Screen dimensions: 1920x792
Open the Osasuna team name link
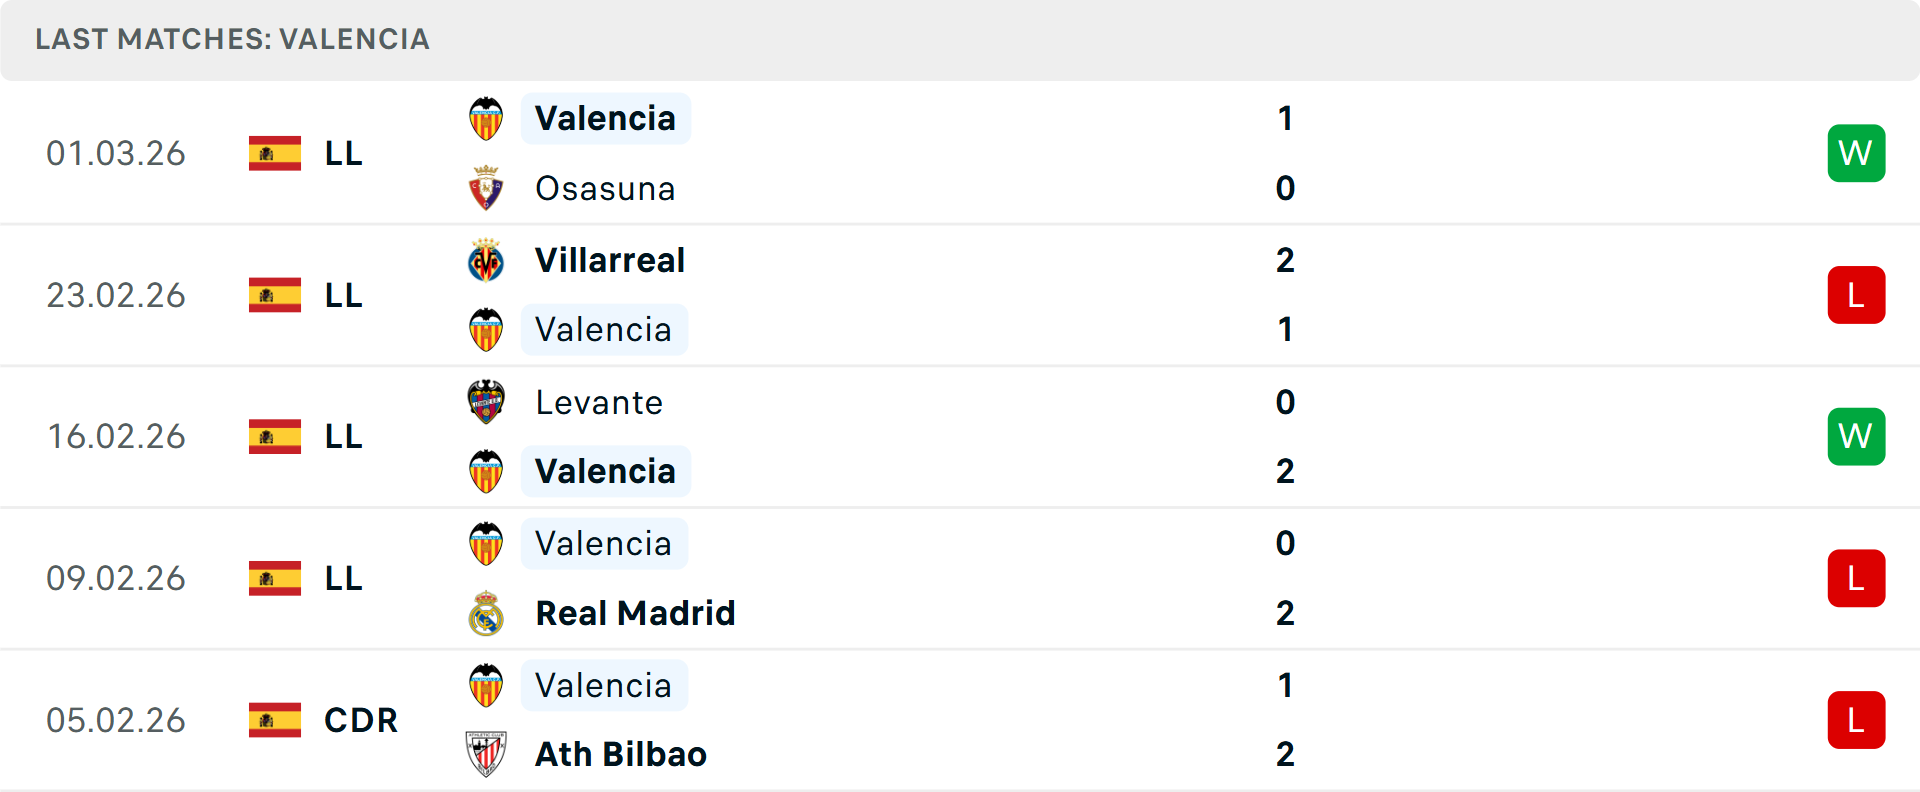(605, 188)
